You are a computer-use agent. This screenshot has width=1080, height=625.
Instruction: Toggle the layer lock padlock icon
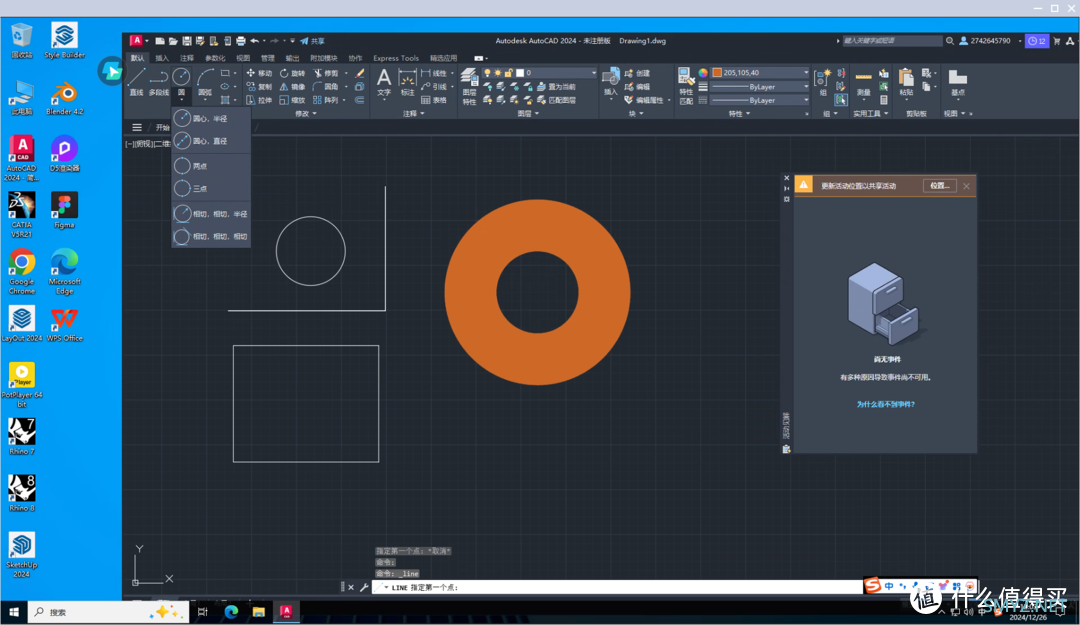(x=508, y=73)
